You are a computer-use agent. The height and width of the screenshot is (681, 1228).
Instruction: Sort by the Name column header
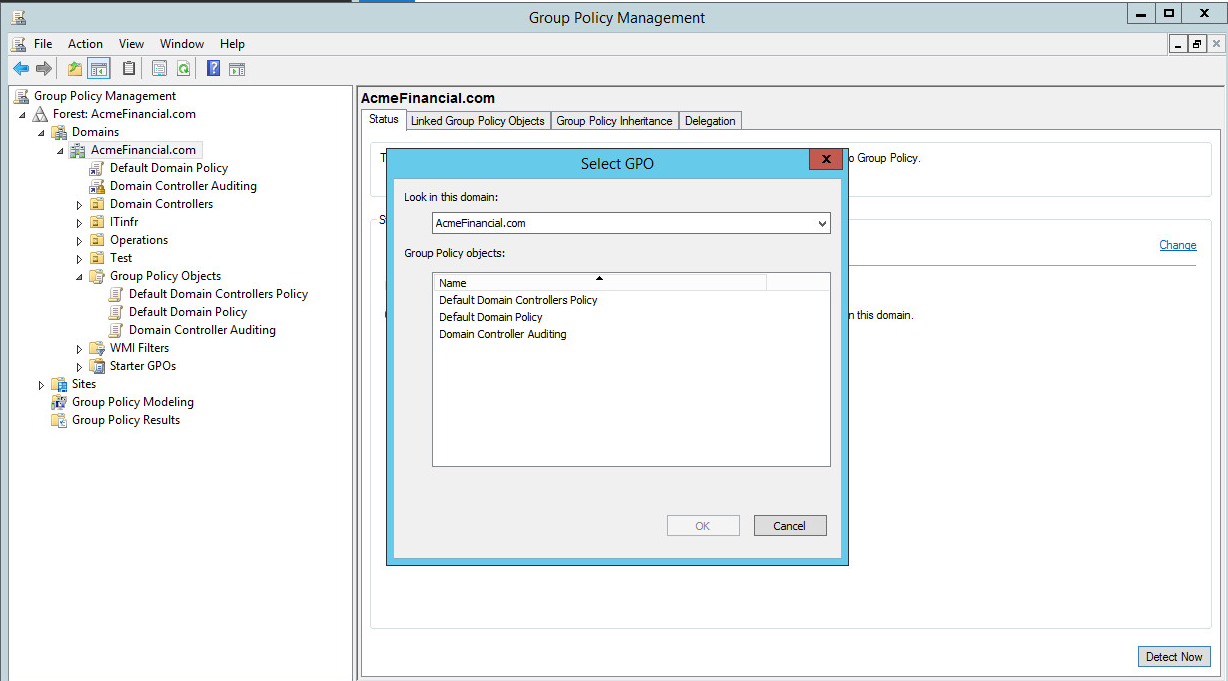pos(599,283)
